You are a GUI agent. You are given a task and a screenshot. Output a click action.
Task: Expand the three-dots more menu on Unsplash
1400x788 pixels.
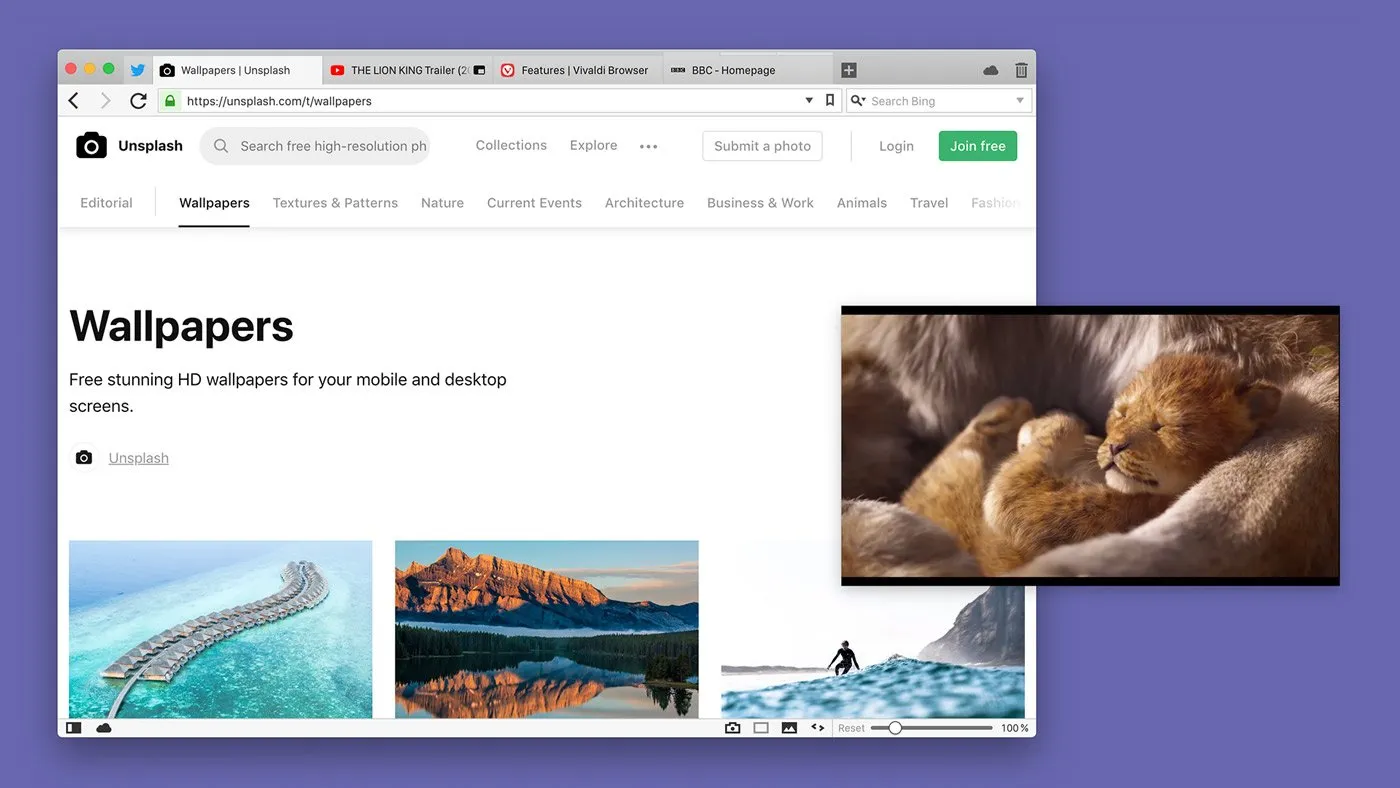coord(649,146)
